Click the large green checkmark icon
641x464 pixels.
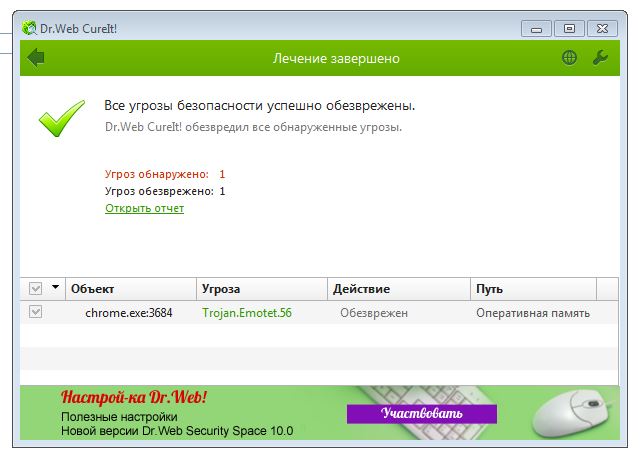61,120
